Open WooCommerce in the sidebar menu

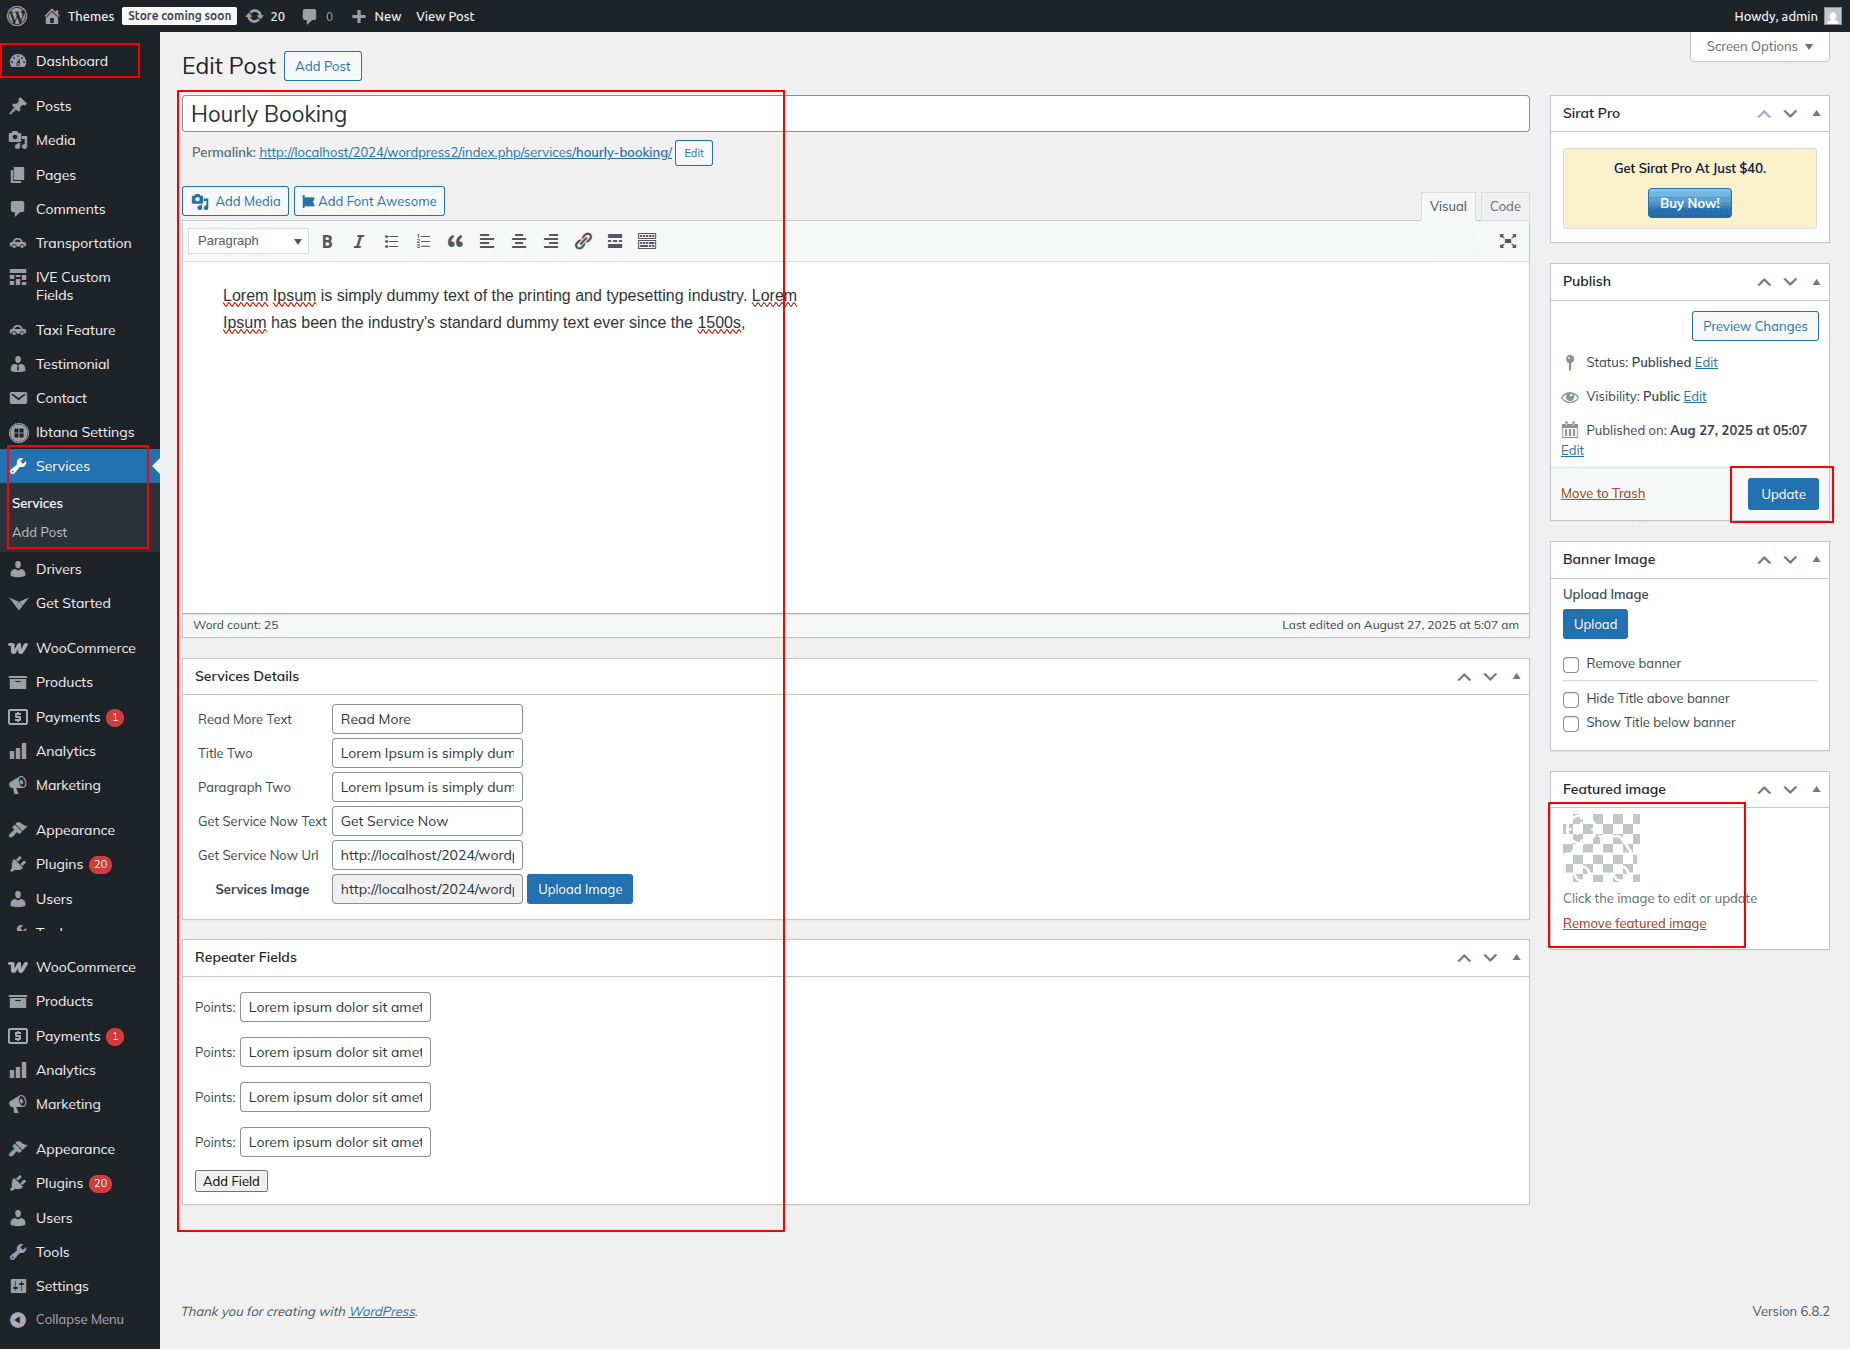point(85,648)
